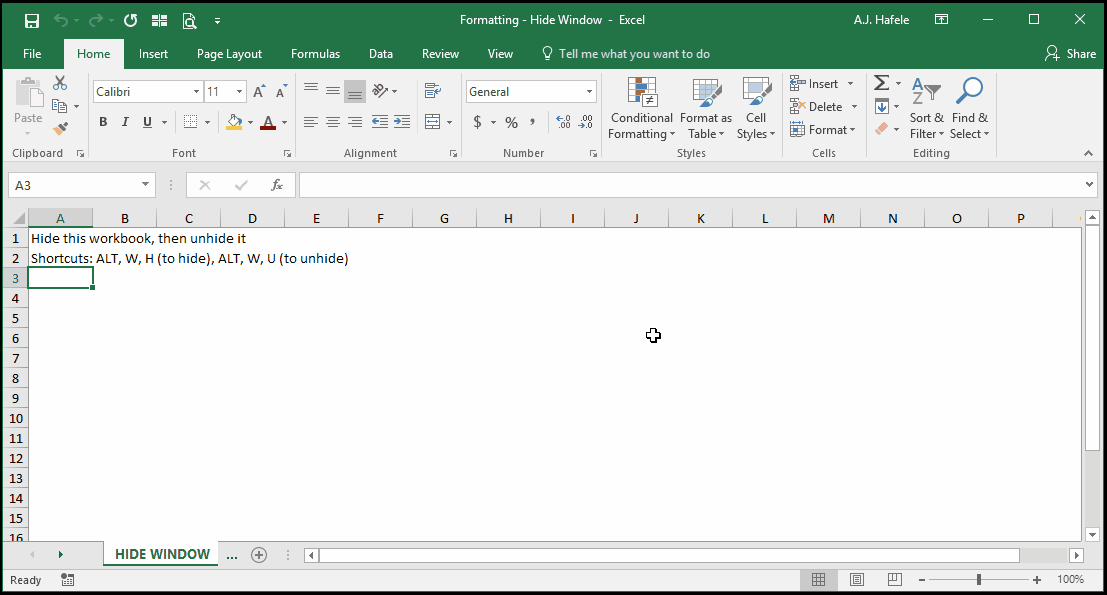
Task: Expand the font size dropdown
Action: point(239,92)
